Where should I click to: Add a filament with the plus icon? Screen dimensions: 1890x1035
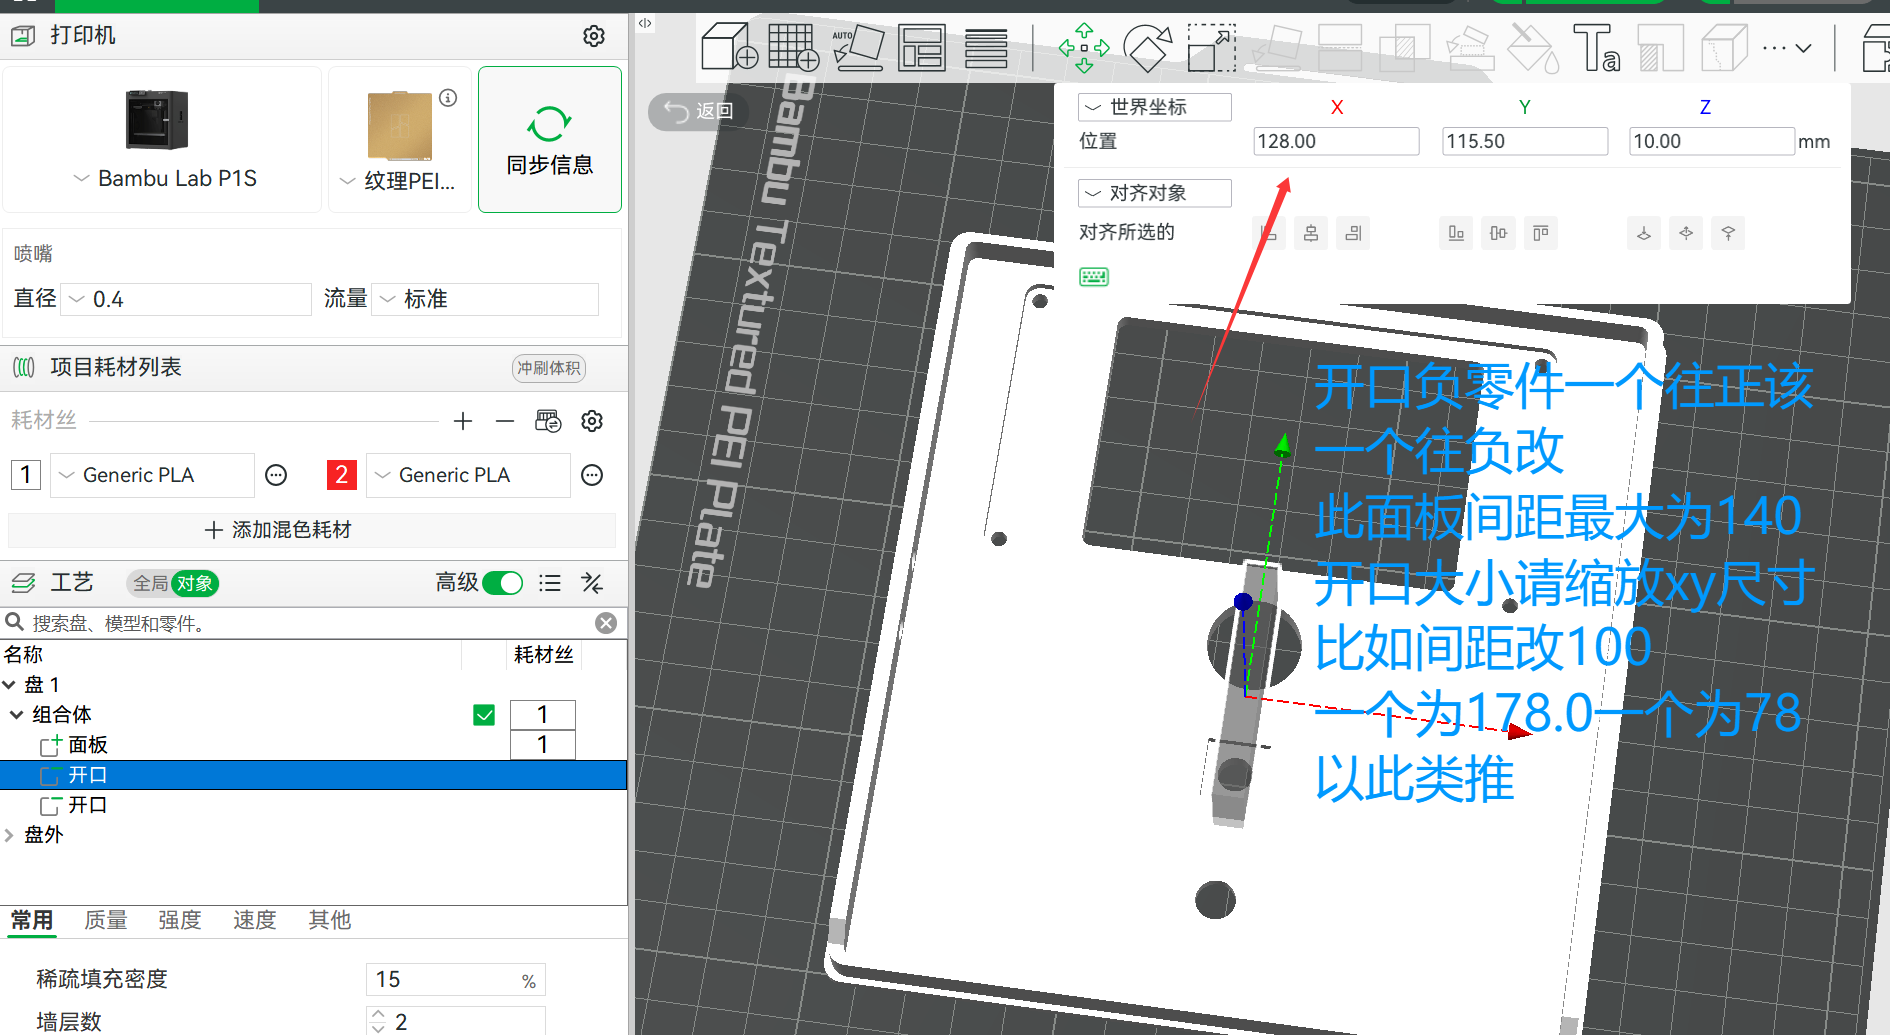pyautogui.click(x=463, y=421)
